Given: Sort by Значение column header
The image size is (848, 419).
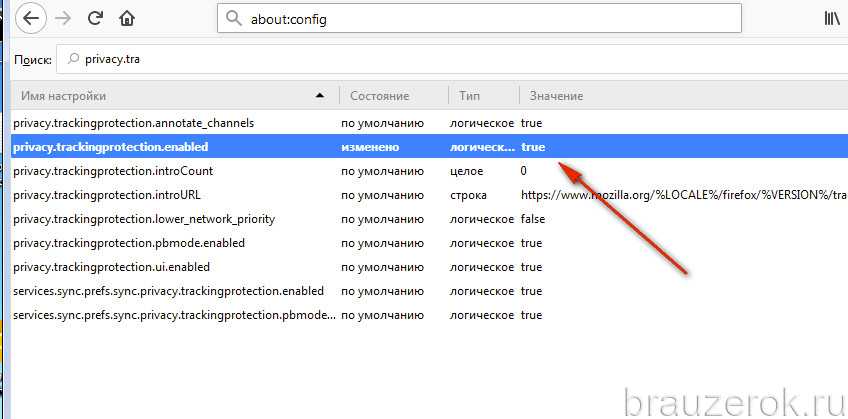Looking at the screenshot, I should coord(683,96).
